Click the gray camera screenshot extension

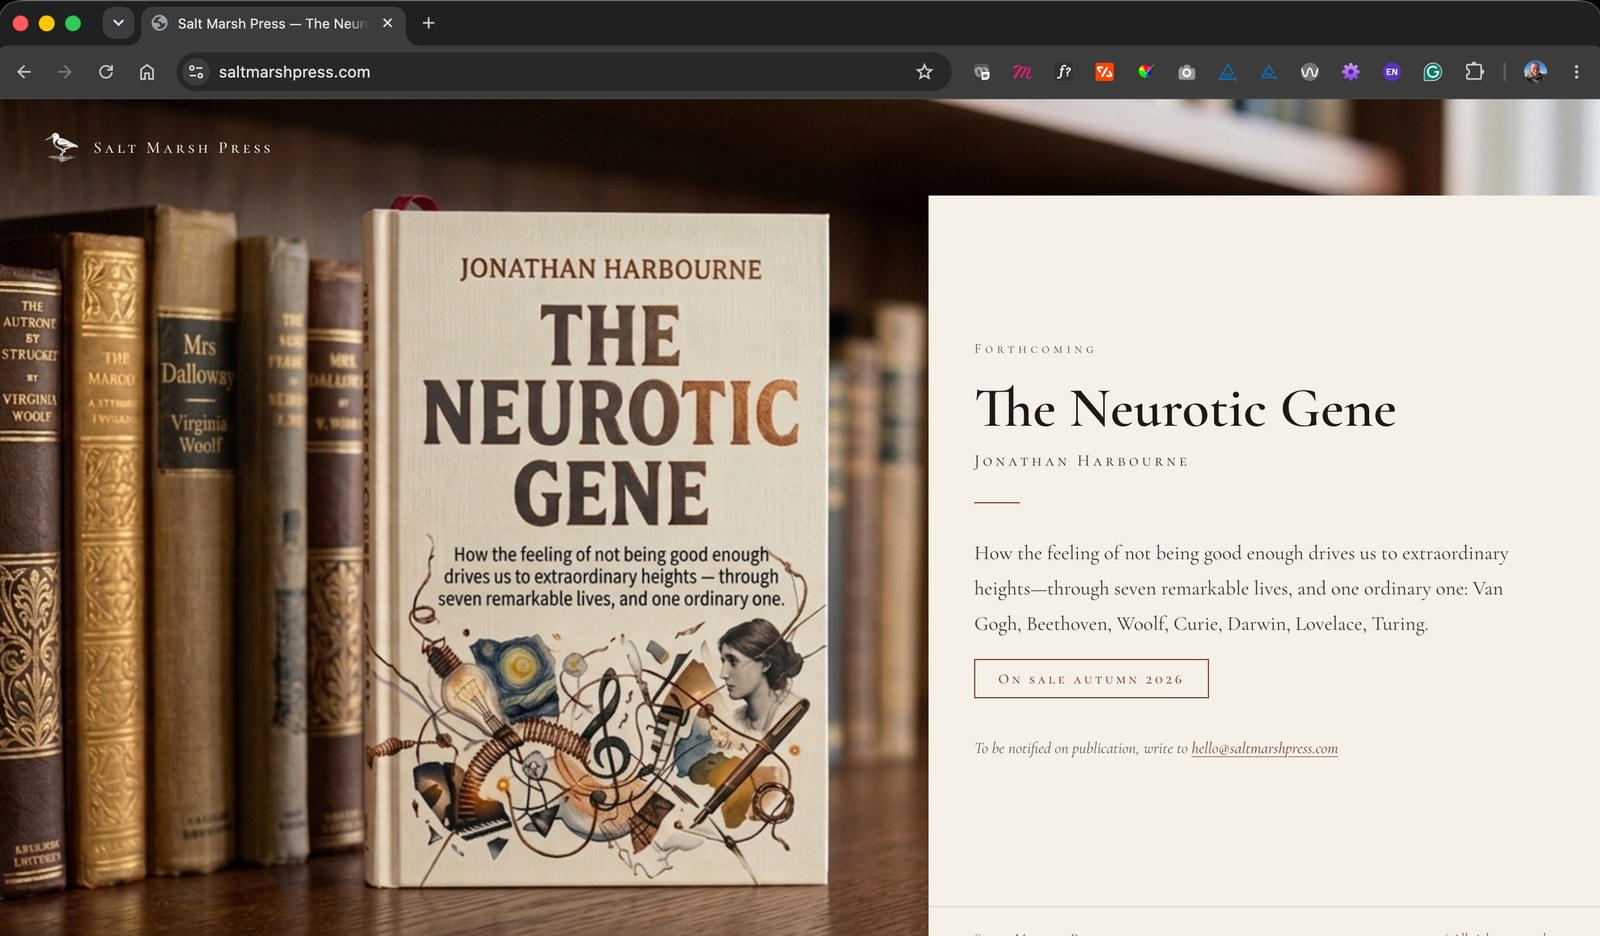(x=1187, y=72)
